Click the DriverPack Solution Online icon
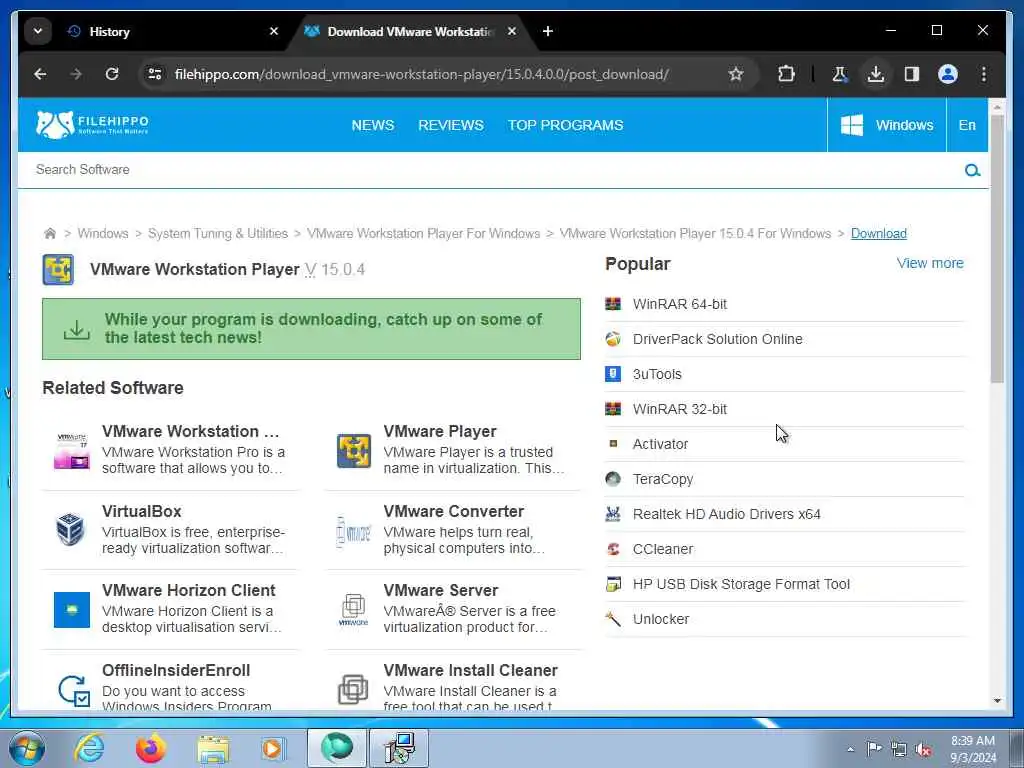Screen dimensions: 1024x768 613,339
